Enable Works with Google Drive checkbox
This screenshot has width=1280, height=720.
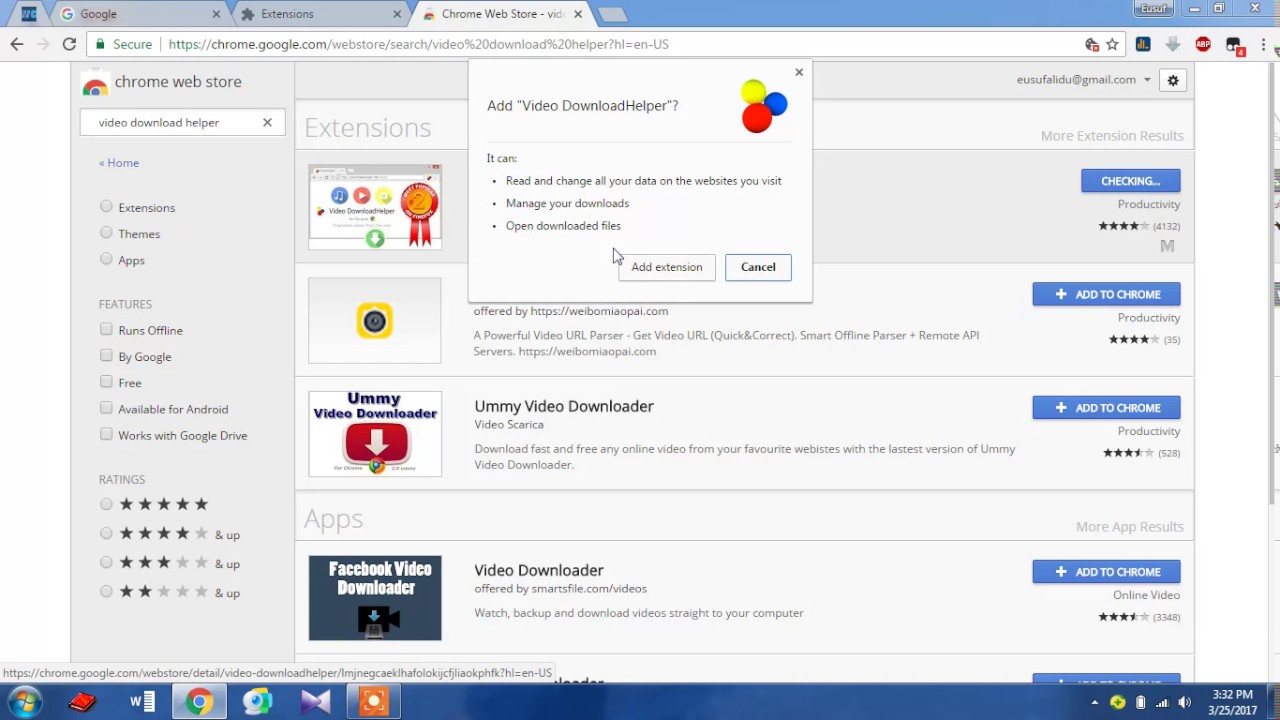106,434
